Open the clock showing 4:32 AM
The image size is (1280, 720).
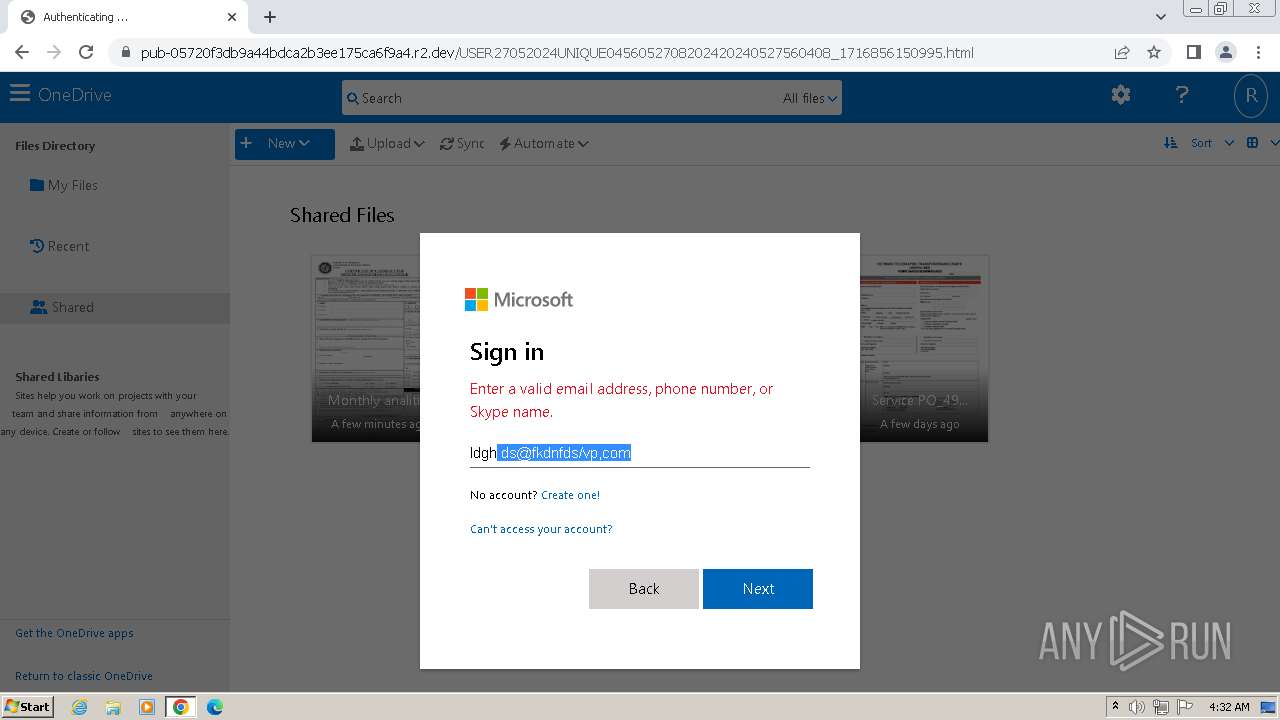[x=1229, y=707]
